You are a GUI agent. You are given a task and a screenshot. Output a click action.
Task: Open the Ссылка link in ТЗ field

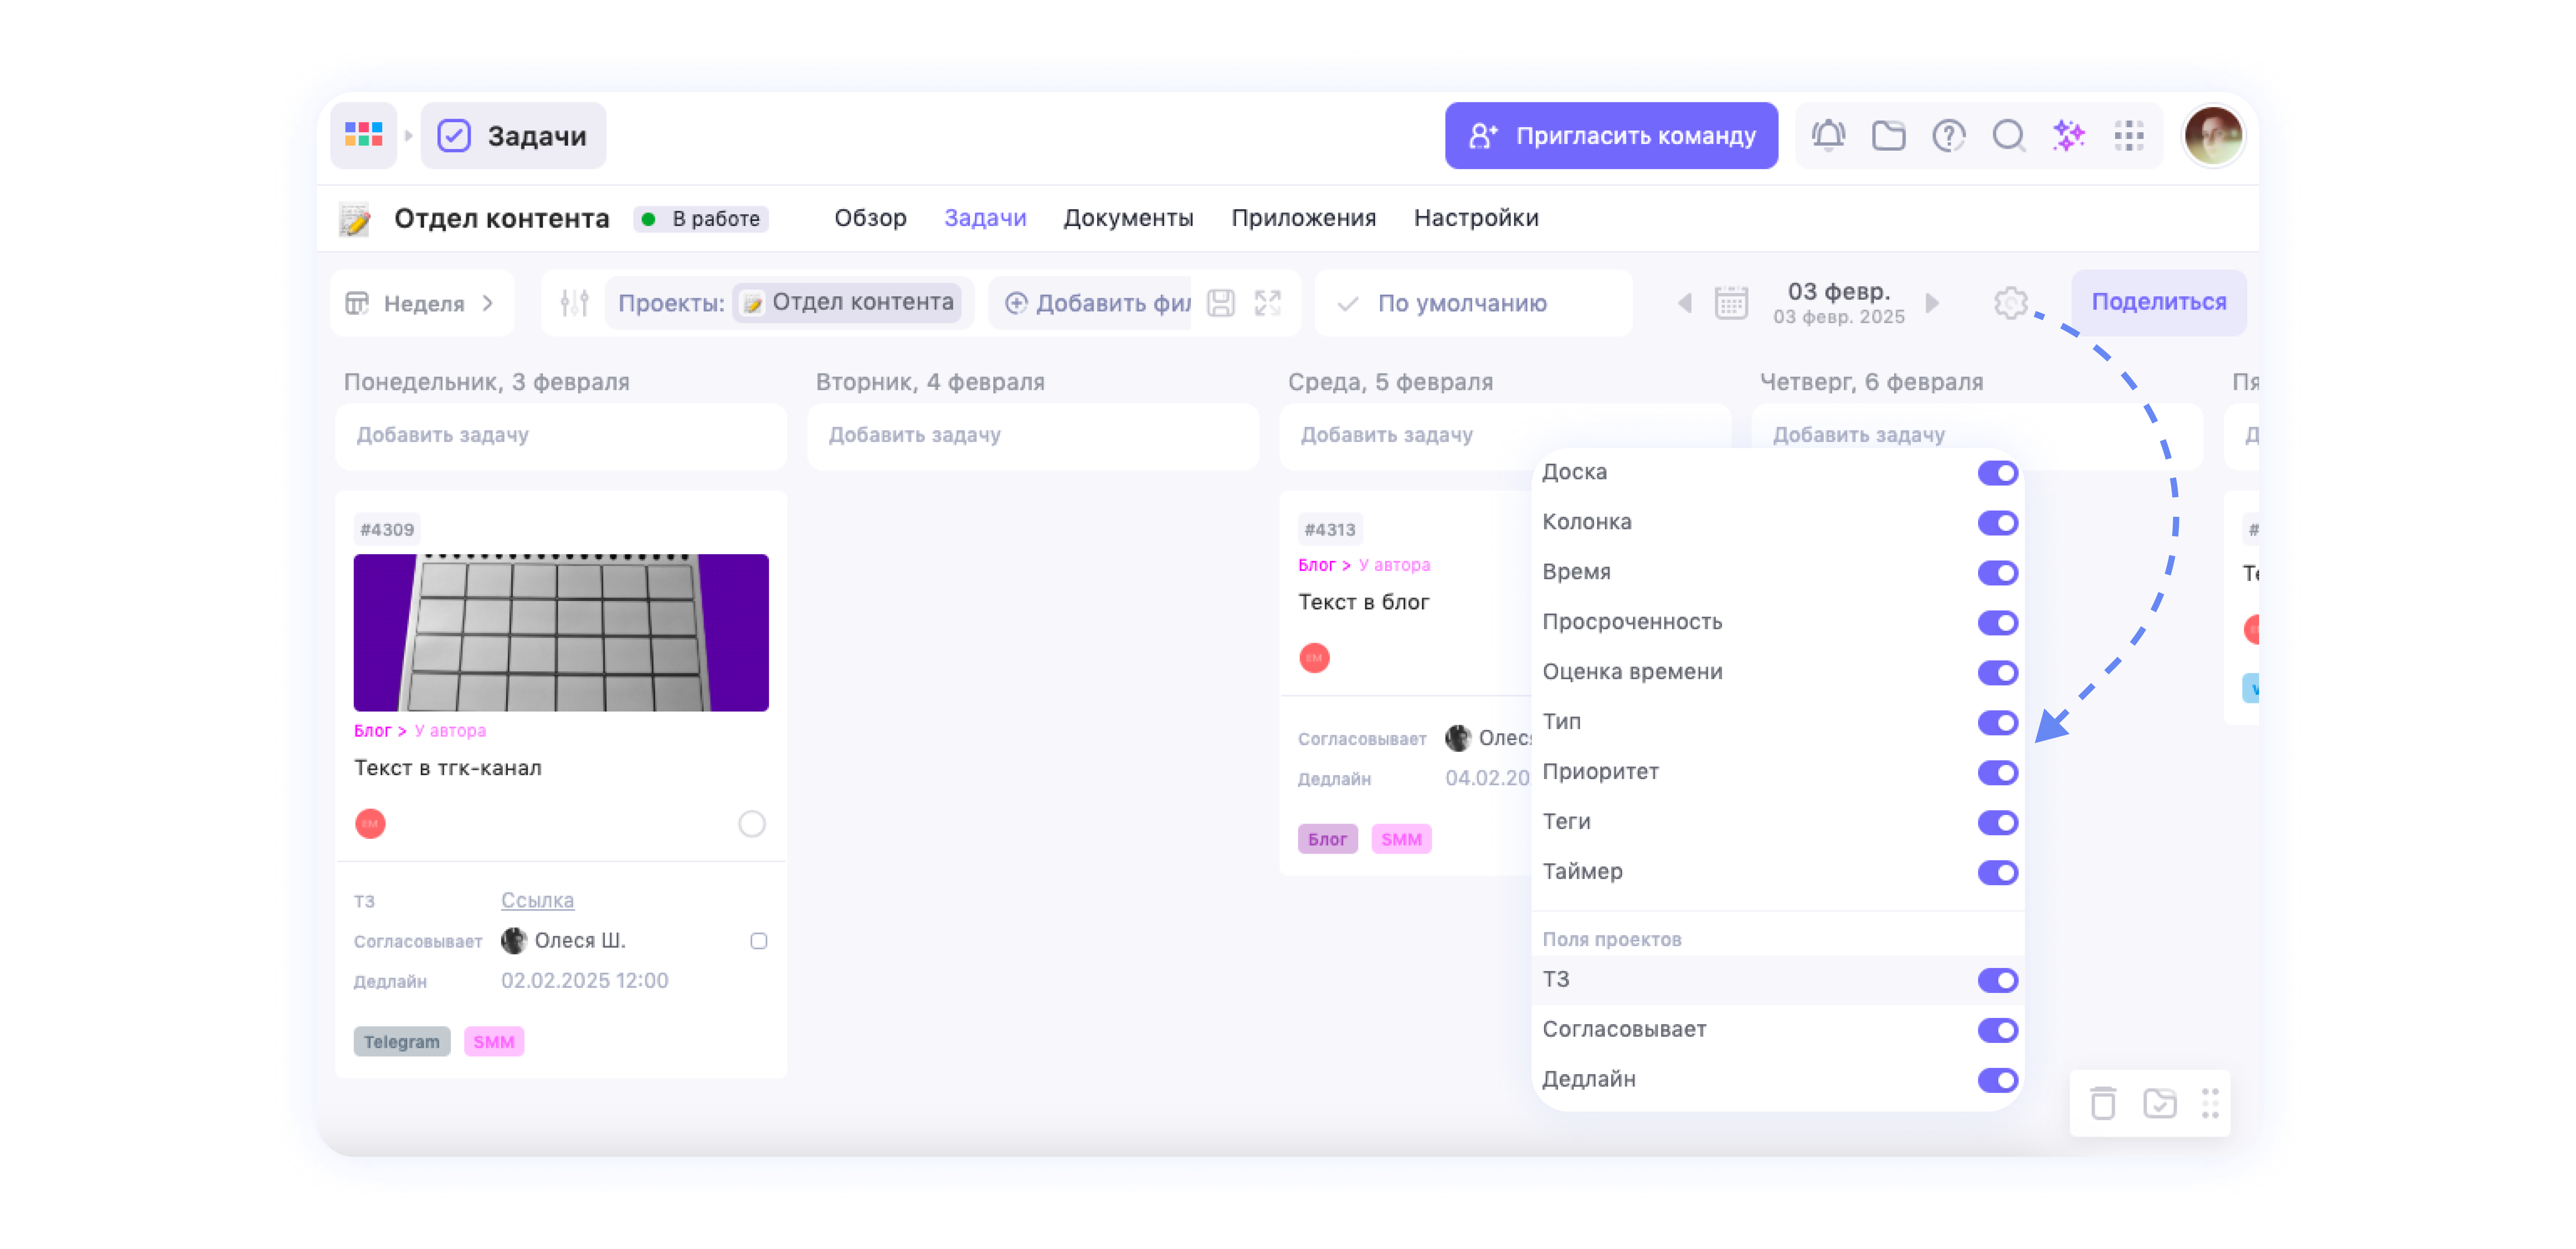click(537, 900)
